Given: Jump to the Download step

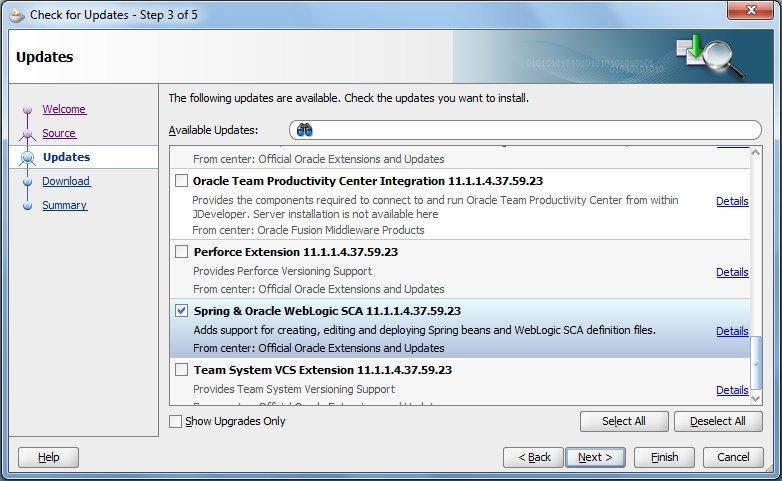Looking at the screenshot, I should pyautogui.click(x=66, y=181).
